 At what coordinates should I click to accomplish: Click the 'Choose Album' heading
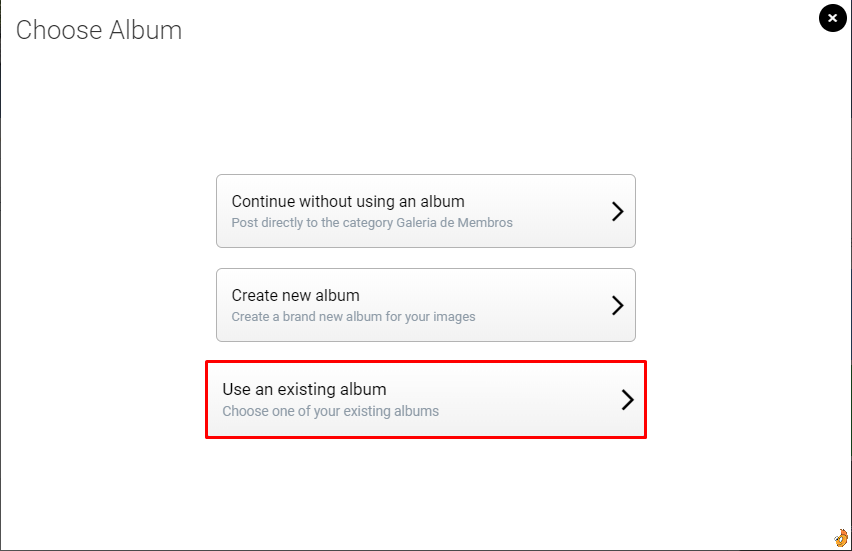coord(99,30)
